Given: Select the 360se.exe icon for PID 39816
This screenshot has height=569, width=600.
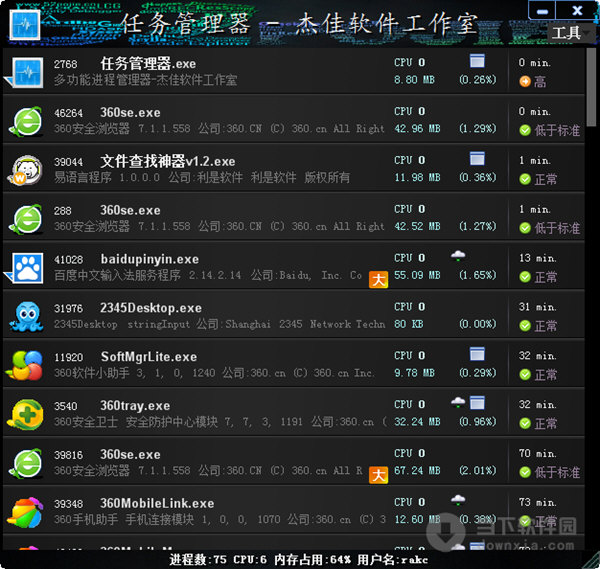Looking at the screenshot, I should [x=26, y=463].
